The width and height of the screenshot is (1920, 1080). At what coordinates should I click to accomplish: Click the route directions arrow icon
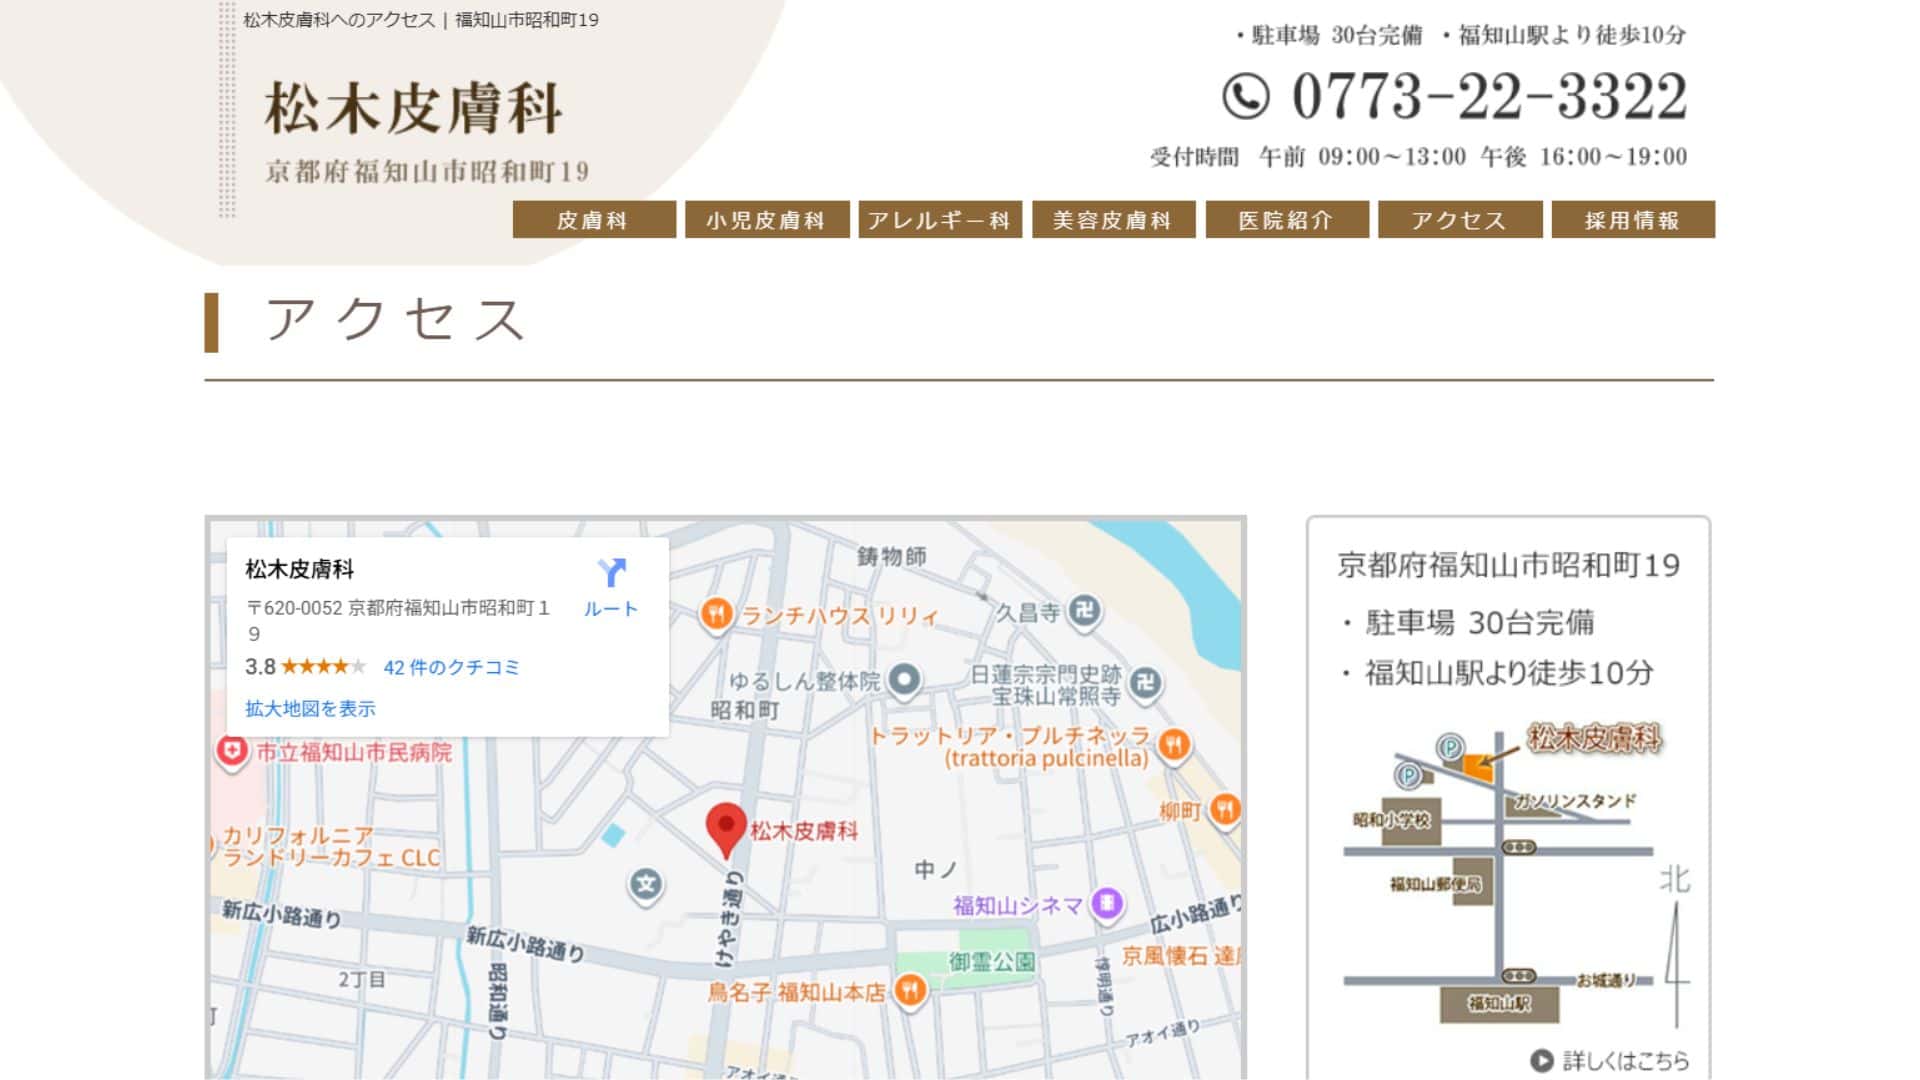coord(611,573)
